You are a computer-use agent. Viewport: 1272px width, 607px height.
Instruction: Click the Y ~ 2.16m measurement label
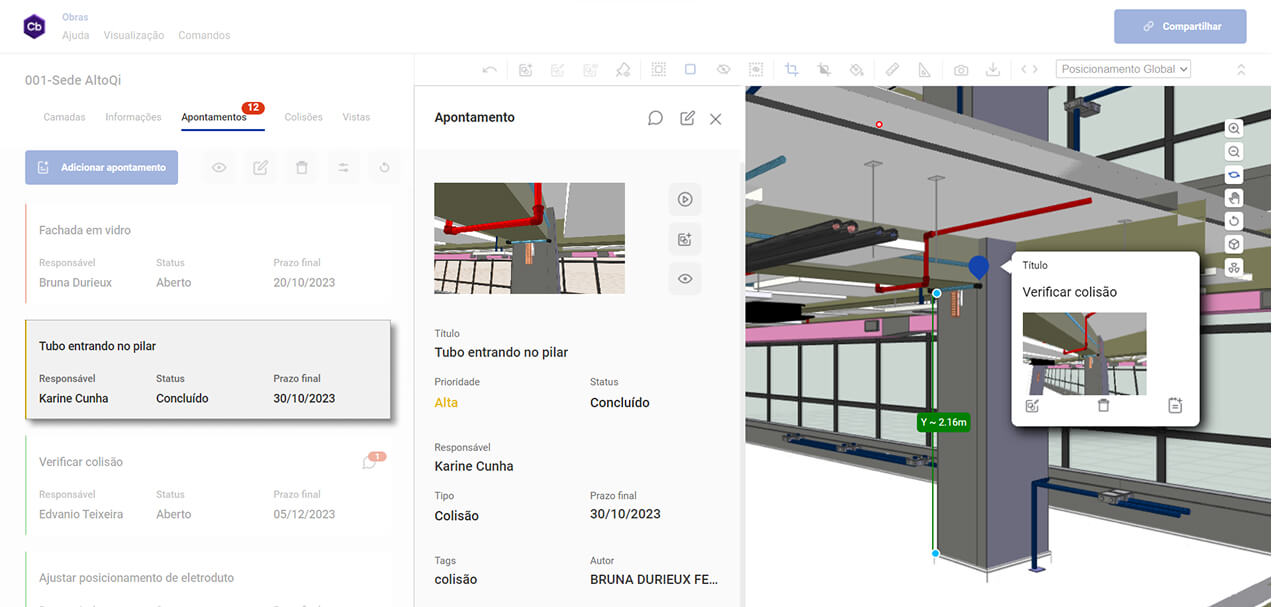944,422
